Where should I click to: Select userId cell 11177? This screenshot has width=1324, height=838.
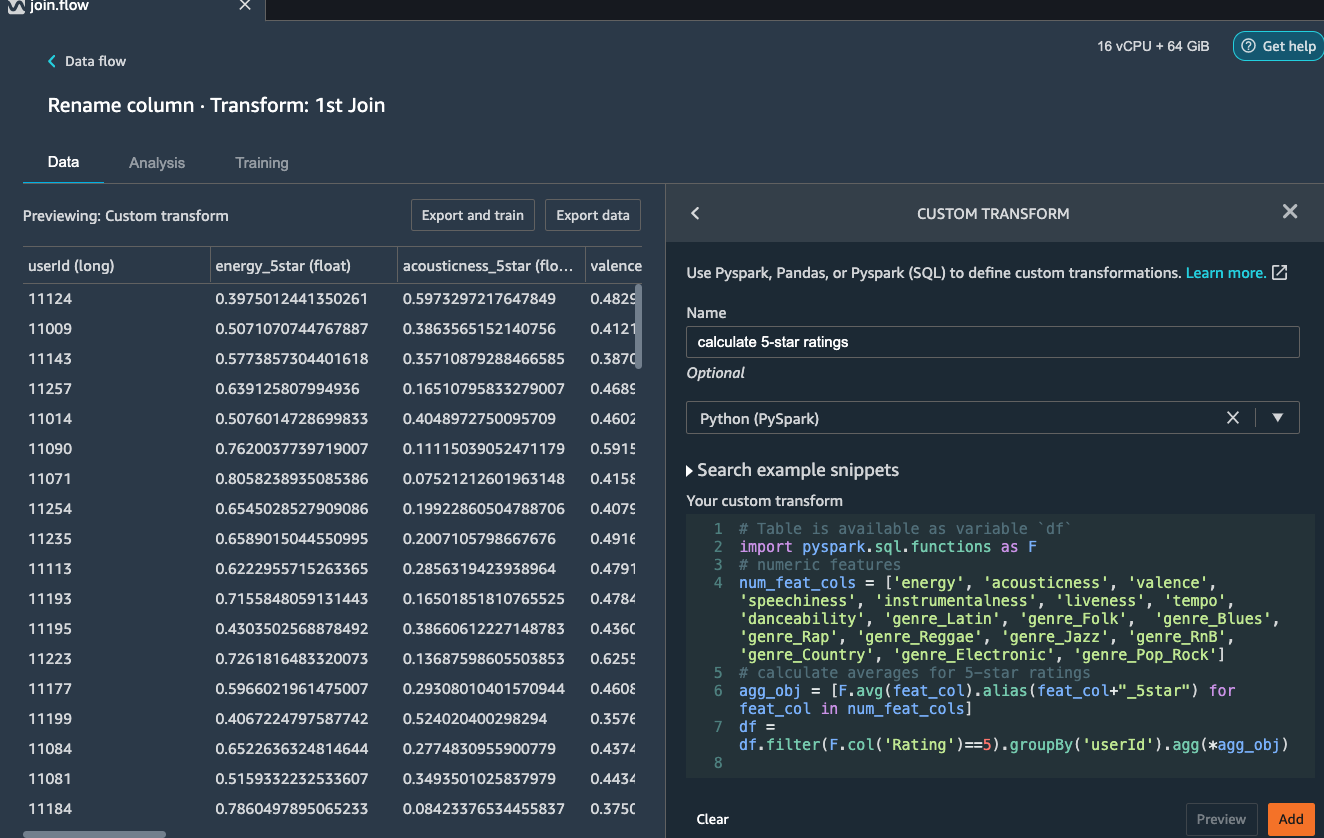[x=50, y=689]
